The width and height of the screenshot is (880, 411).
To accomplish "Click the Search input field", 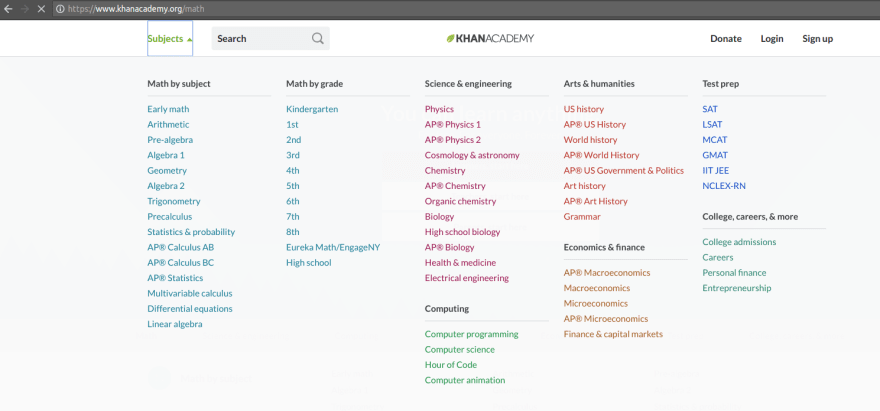I will point(271,39).
